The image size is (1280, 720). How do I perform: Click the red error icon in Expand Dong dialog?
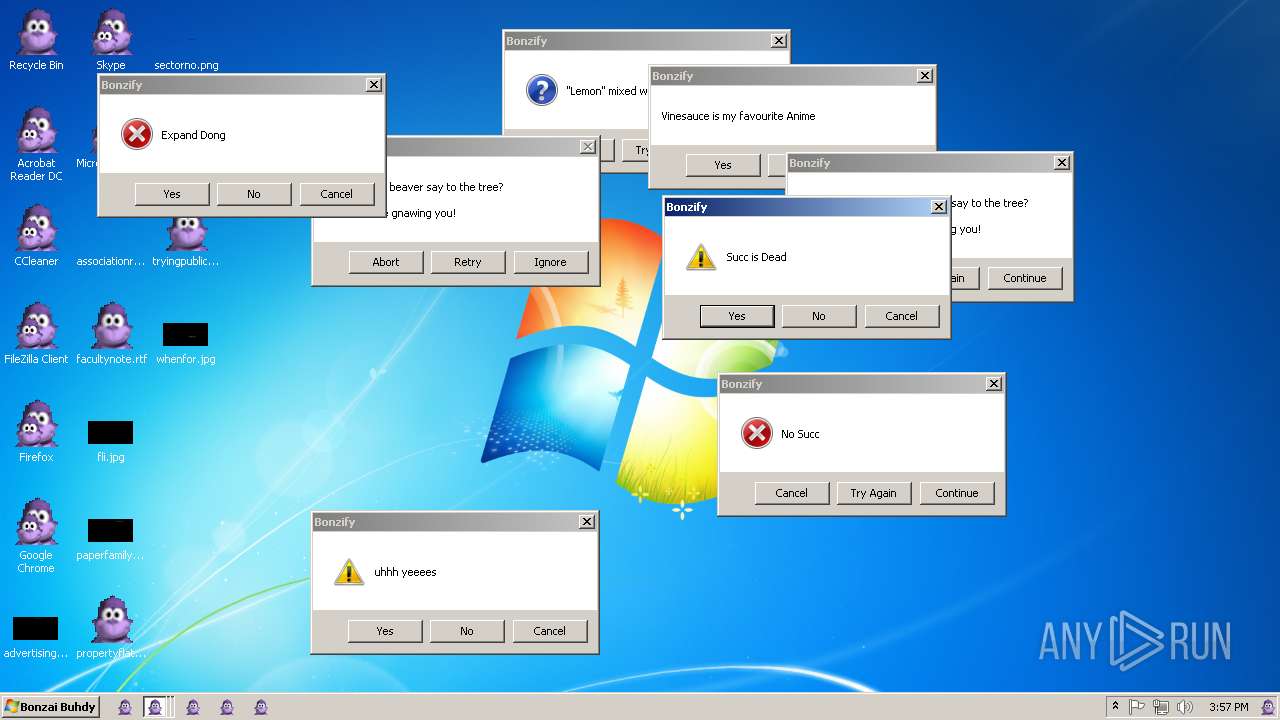tap(137, 134)
